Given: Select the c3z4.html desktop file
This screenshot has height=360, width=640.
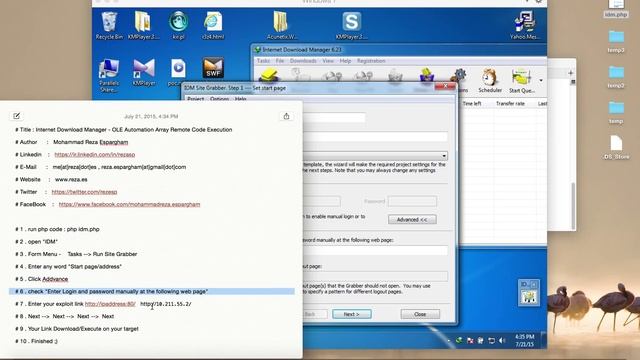Looking at the screenshot, I should click(x=213, y=25).
